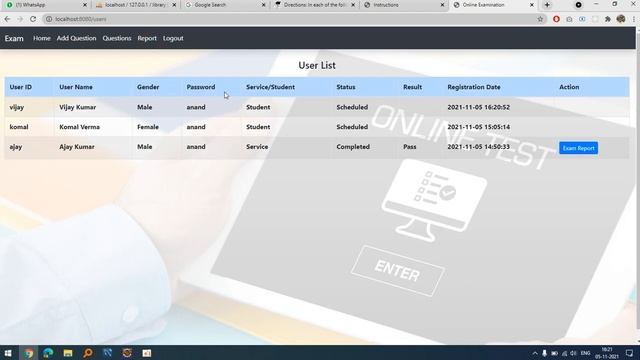Open the Questions nav link
Image resolution: width=640 pixels, height=360 pixels.
coord(117,38)
